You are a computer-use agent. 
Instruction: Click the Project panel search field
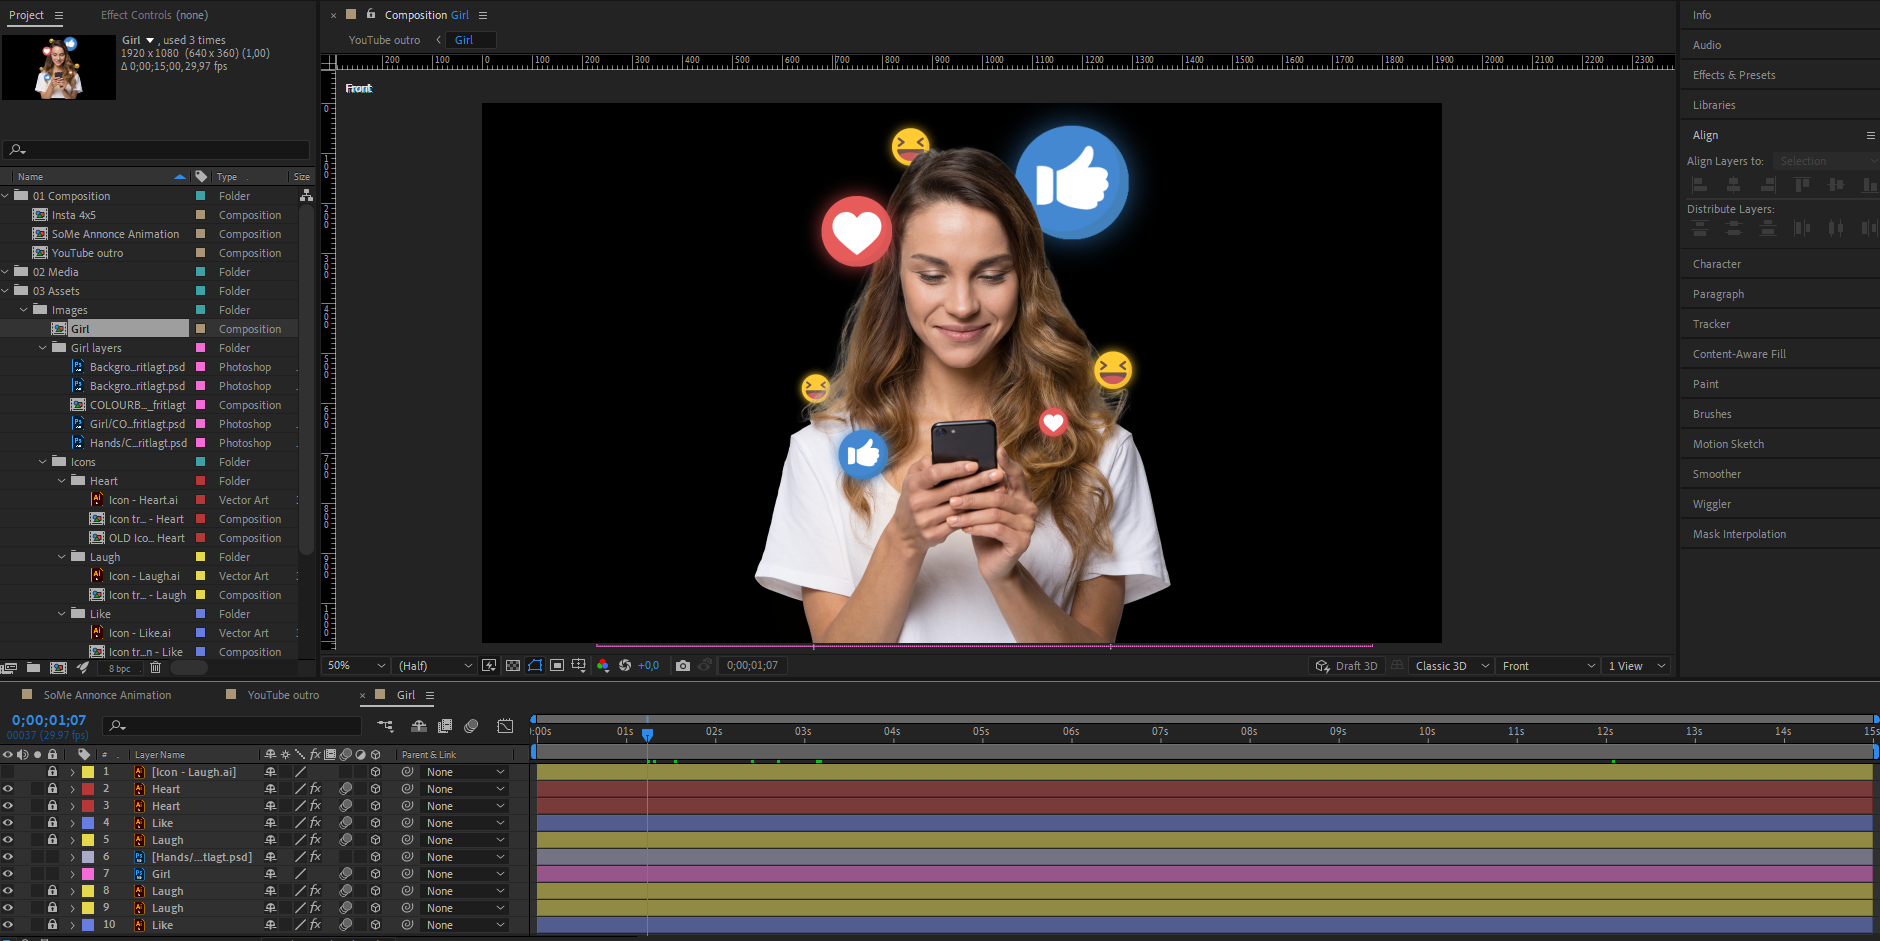tap(156, 150)
